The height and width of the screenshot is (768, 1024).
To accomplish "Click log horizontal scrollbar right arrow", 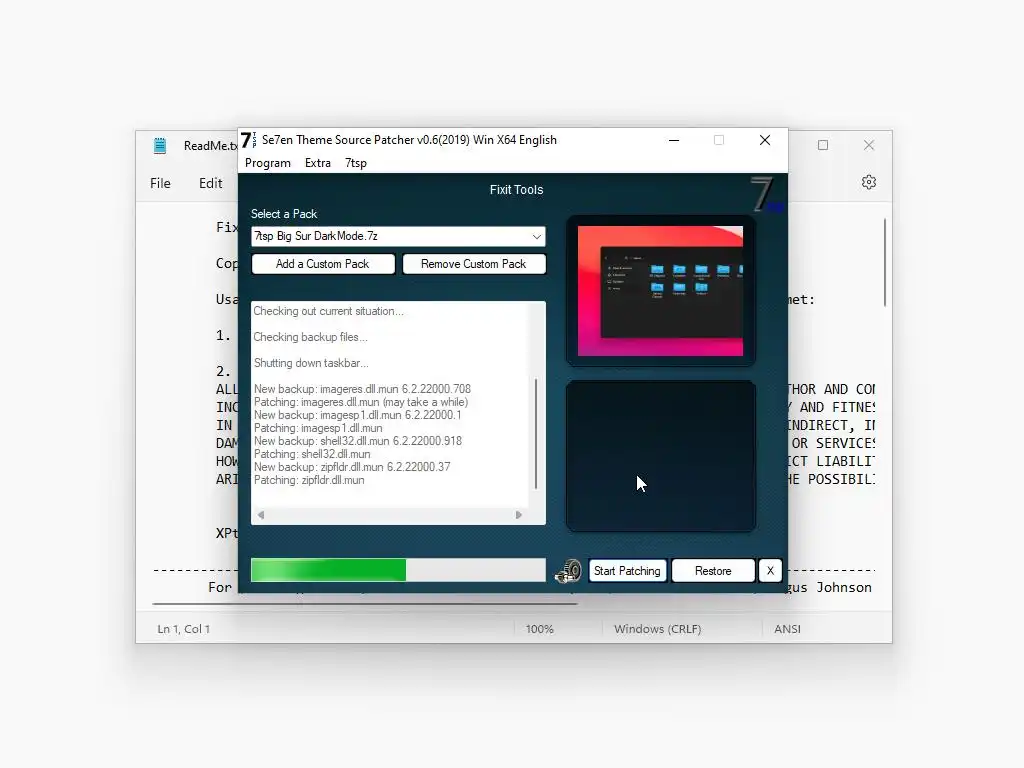I will [x=519, y=515].
